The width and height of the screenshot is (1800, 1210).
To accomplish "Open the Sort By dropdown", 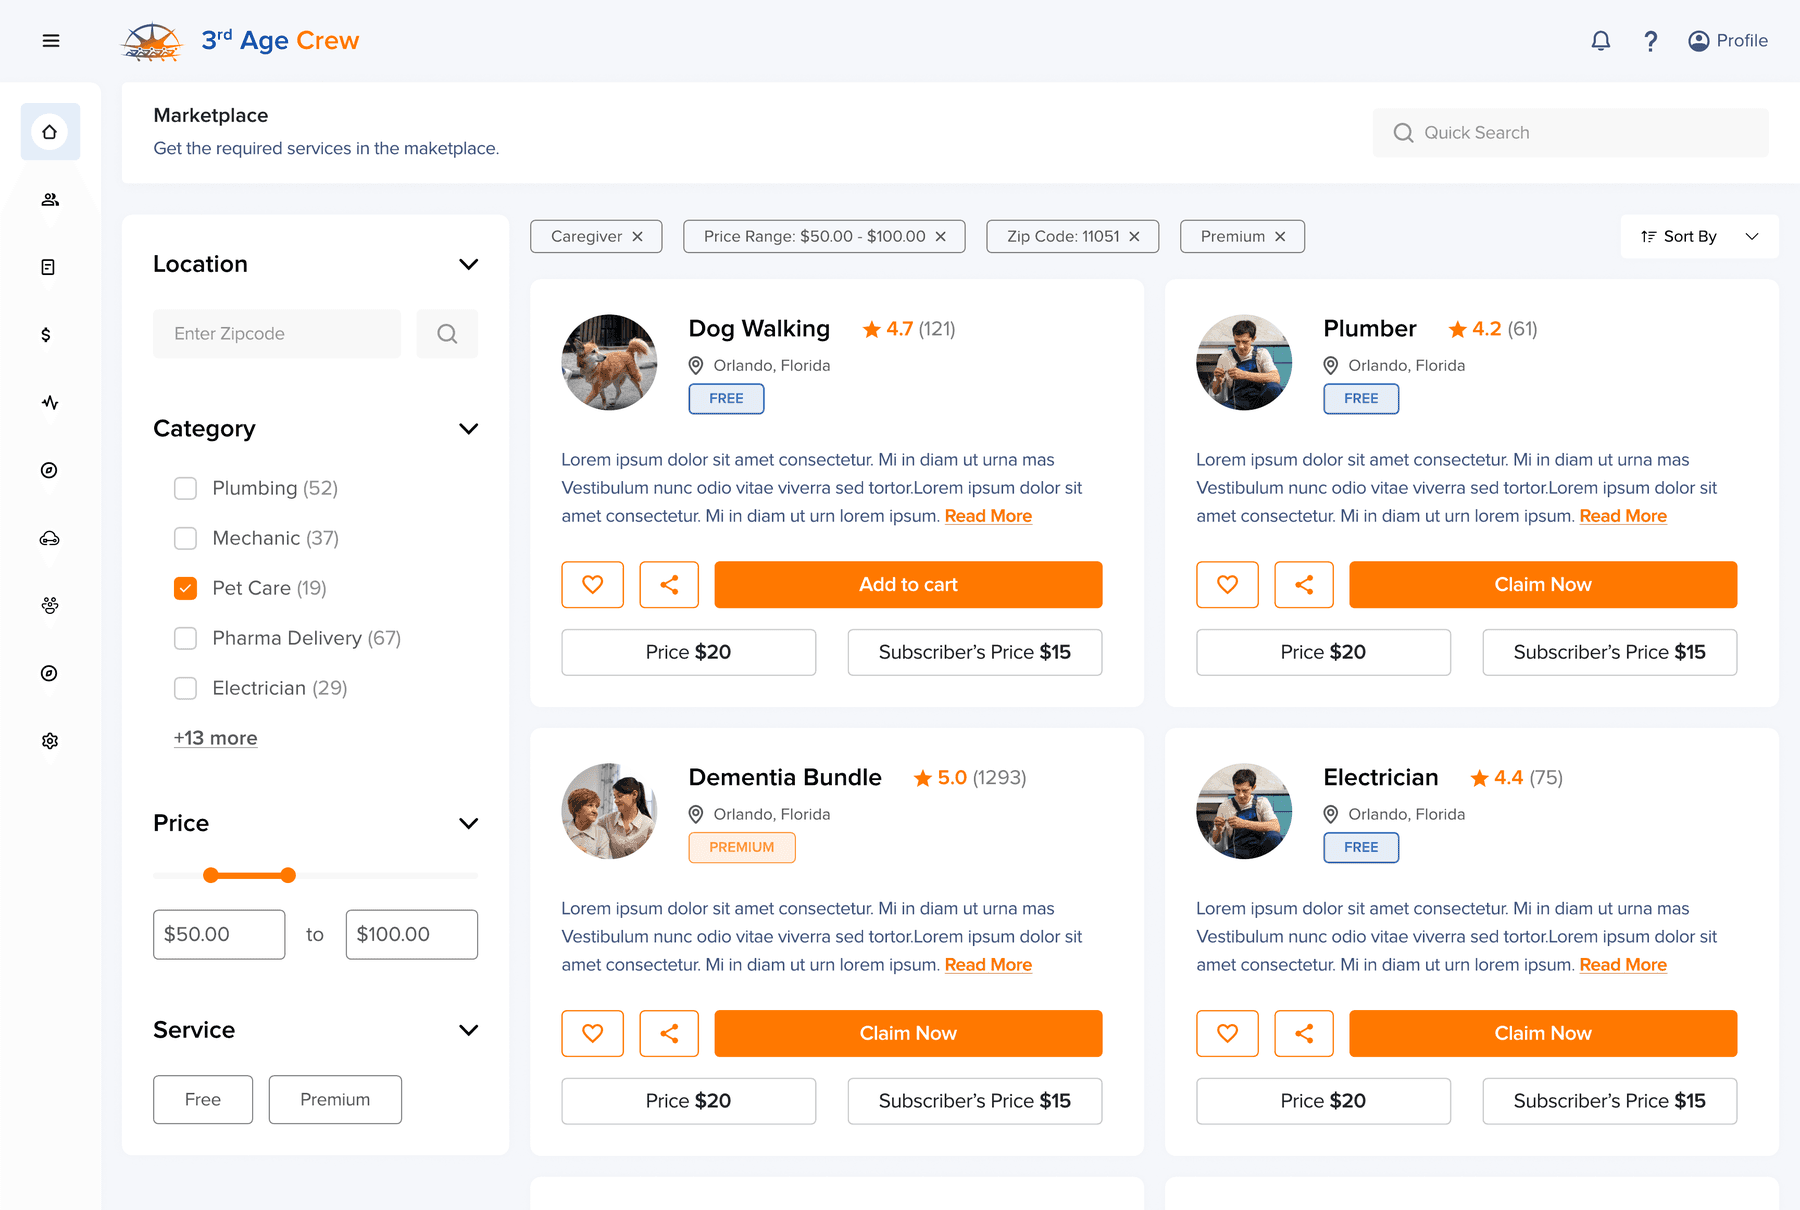I will [1700, 237].
